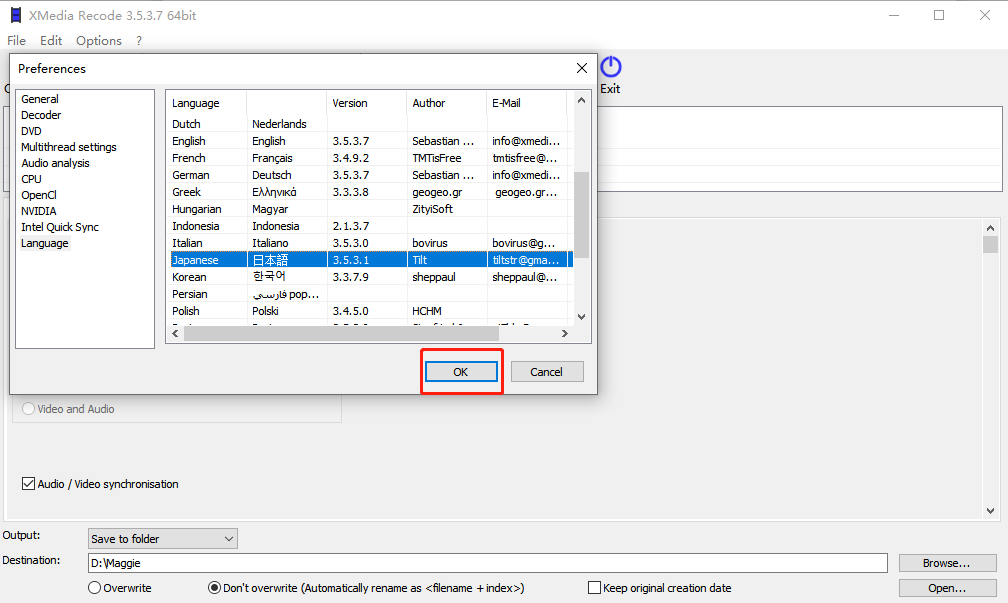
Task: Select the Overwrite radio option
Action: coord(94,588)
